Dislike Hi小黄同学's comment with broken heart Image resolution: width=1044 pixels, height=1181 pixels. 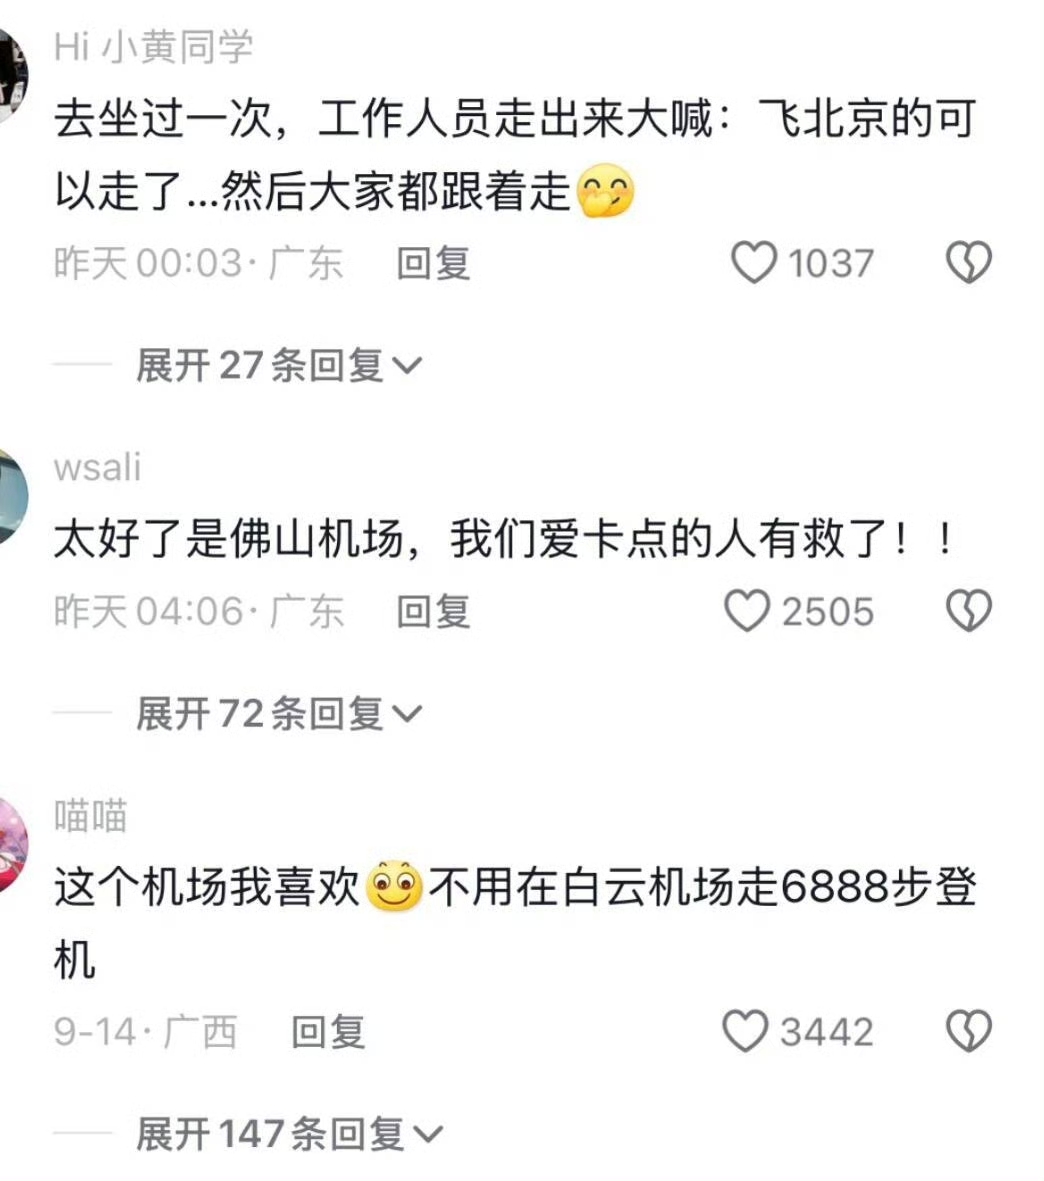click(969, 262)
